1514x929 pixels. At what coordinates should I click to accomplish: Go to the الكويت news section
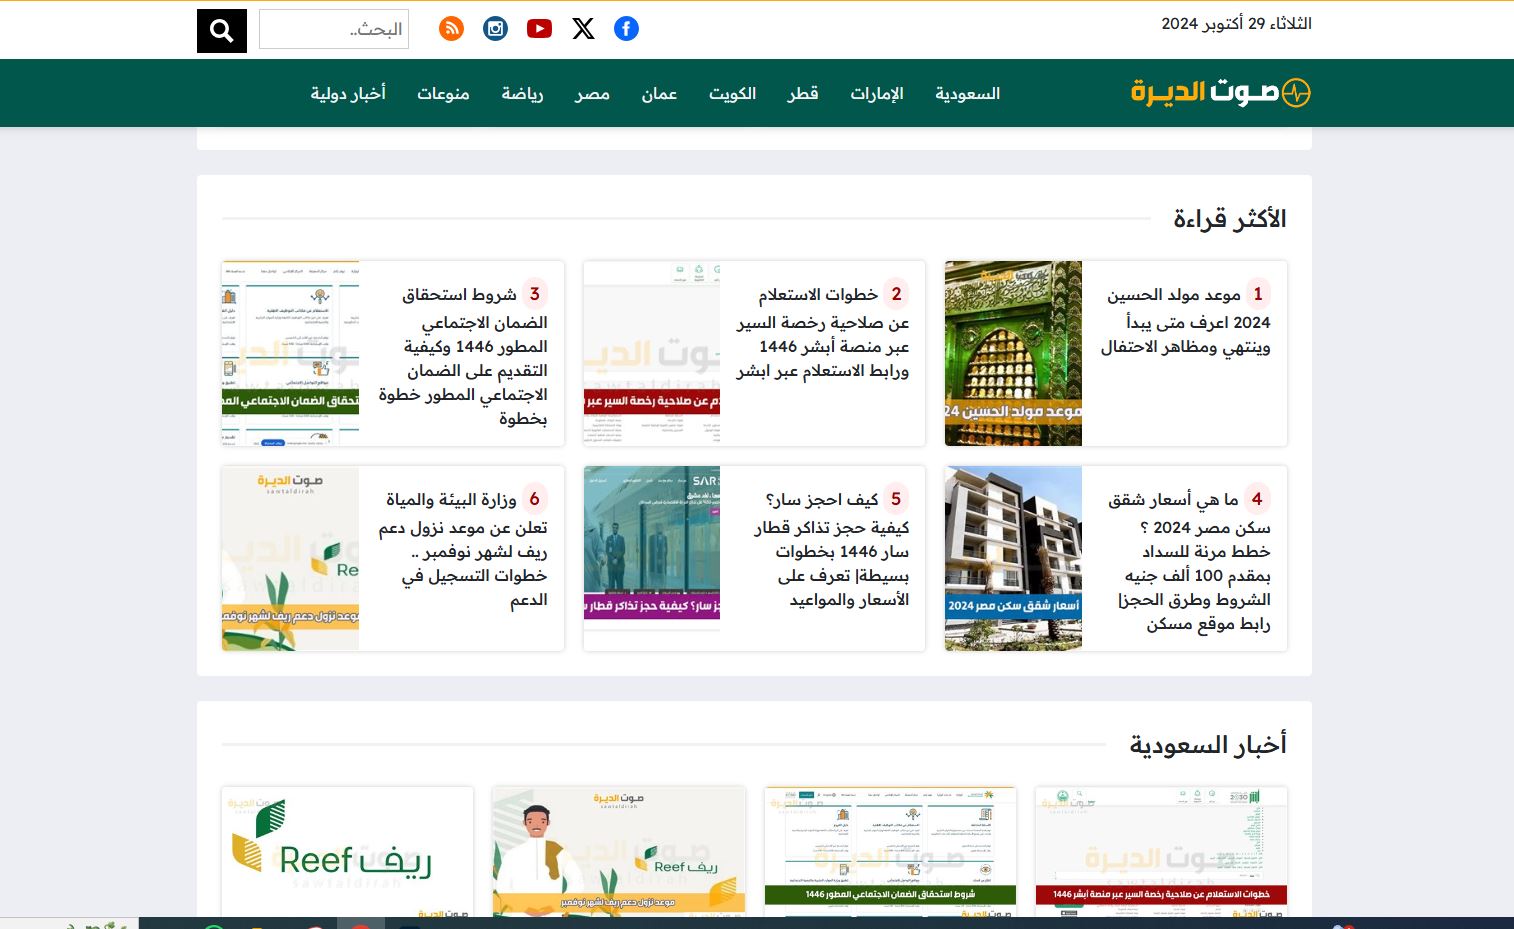(x=732, y=94)
